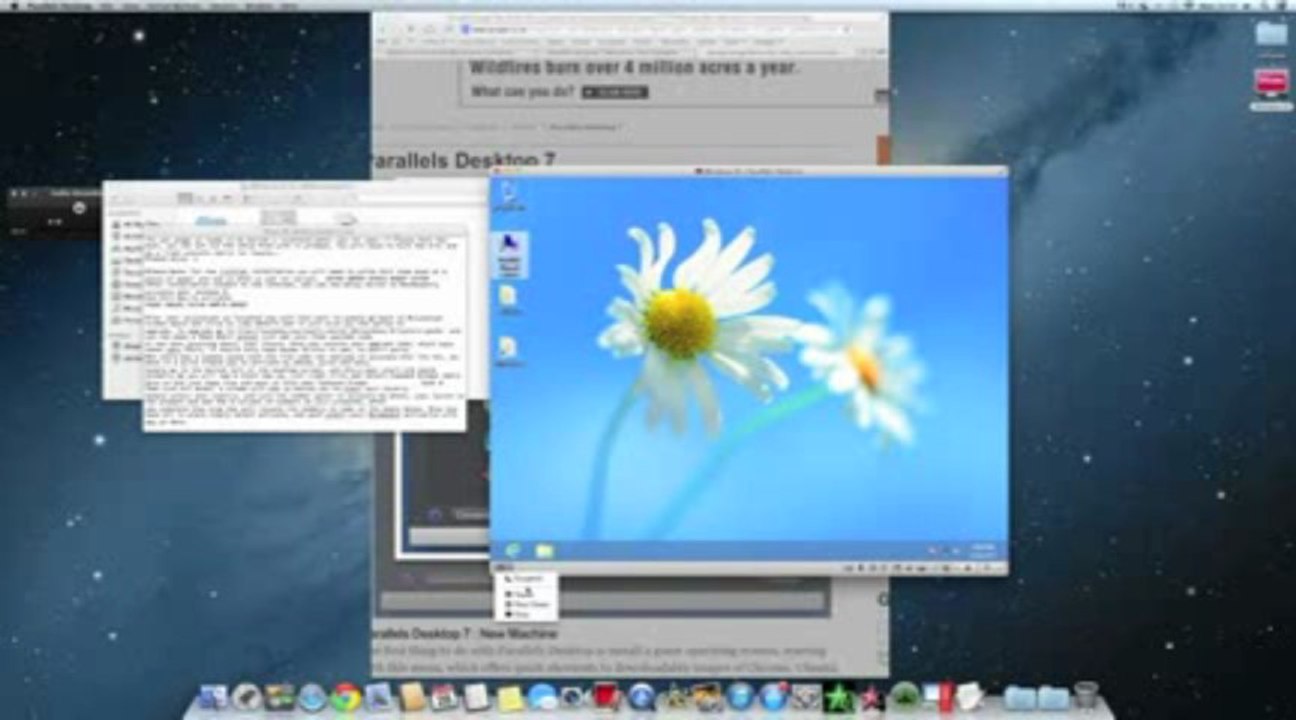Open the blue icon with red badge in Dock
Screen dimensions: 1296x720
773,697
